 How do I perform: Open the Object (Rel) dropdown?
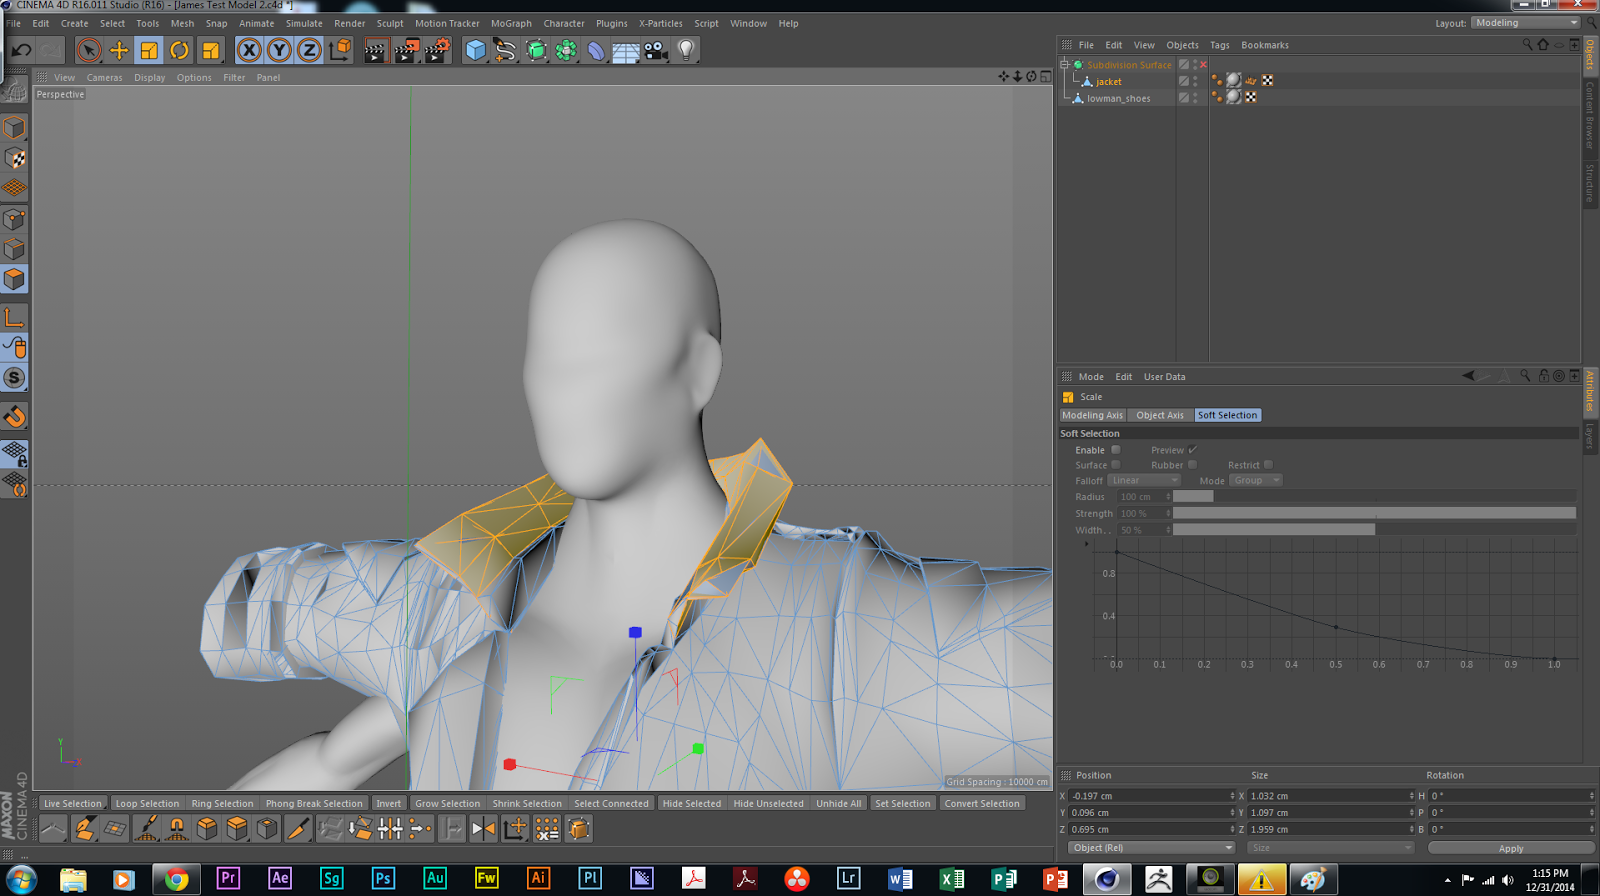[1151, 848]
